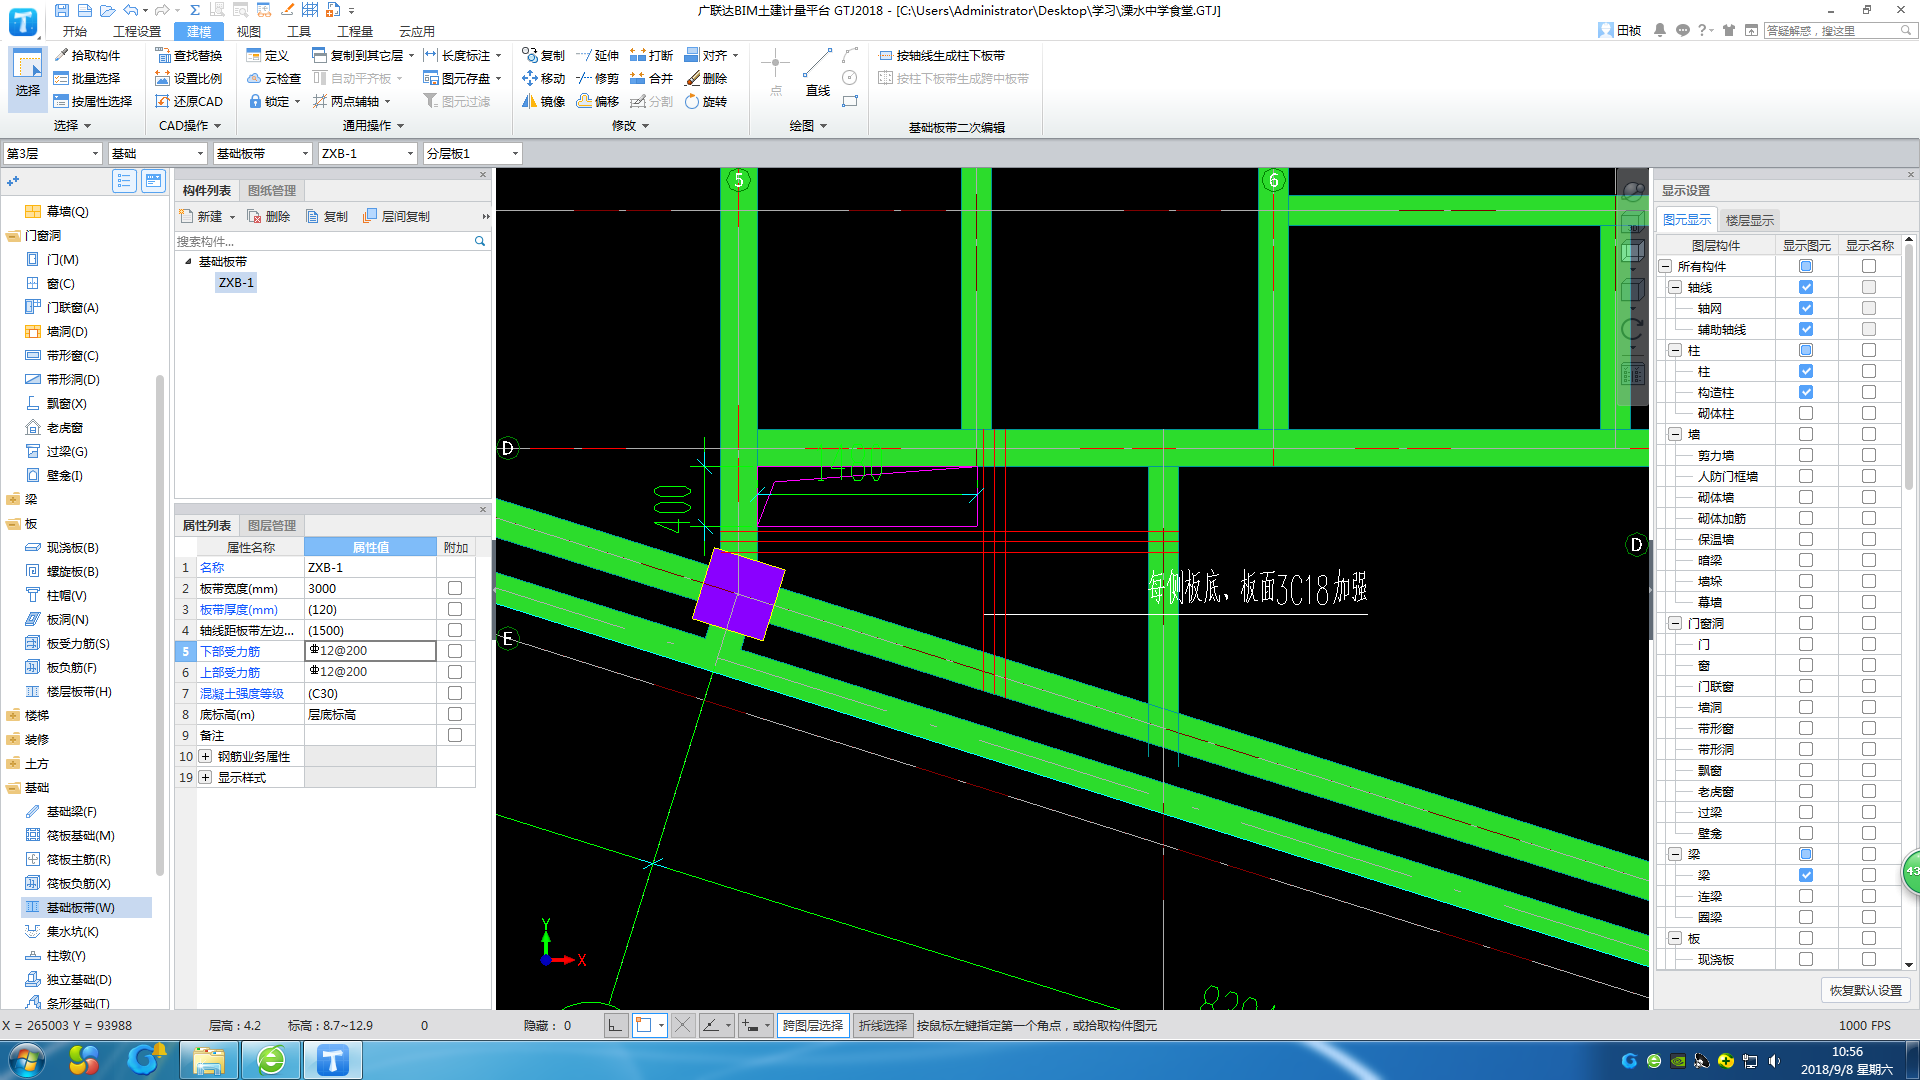
Task: Select the 移动 move tool
Action: click(543, 78)
